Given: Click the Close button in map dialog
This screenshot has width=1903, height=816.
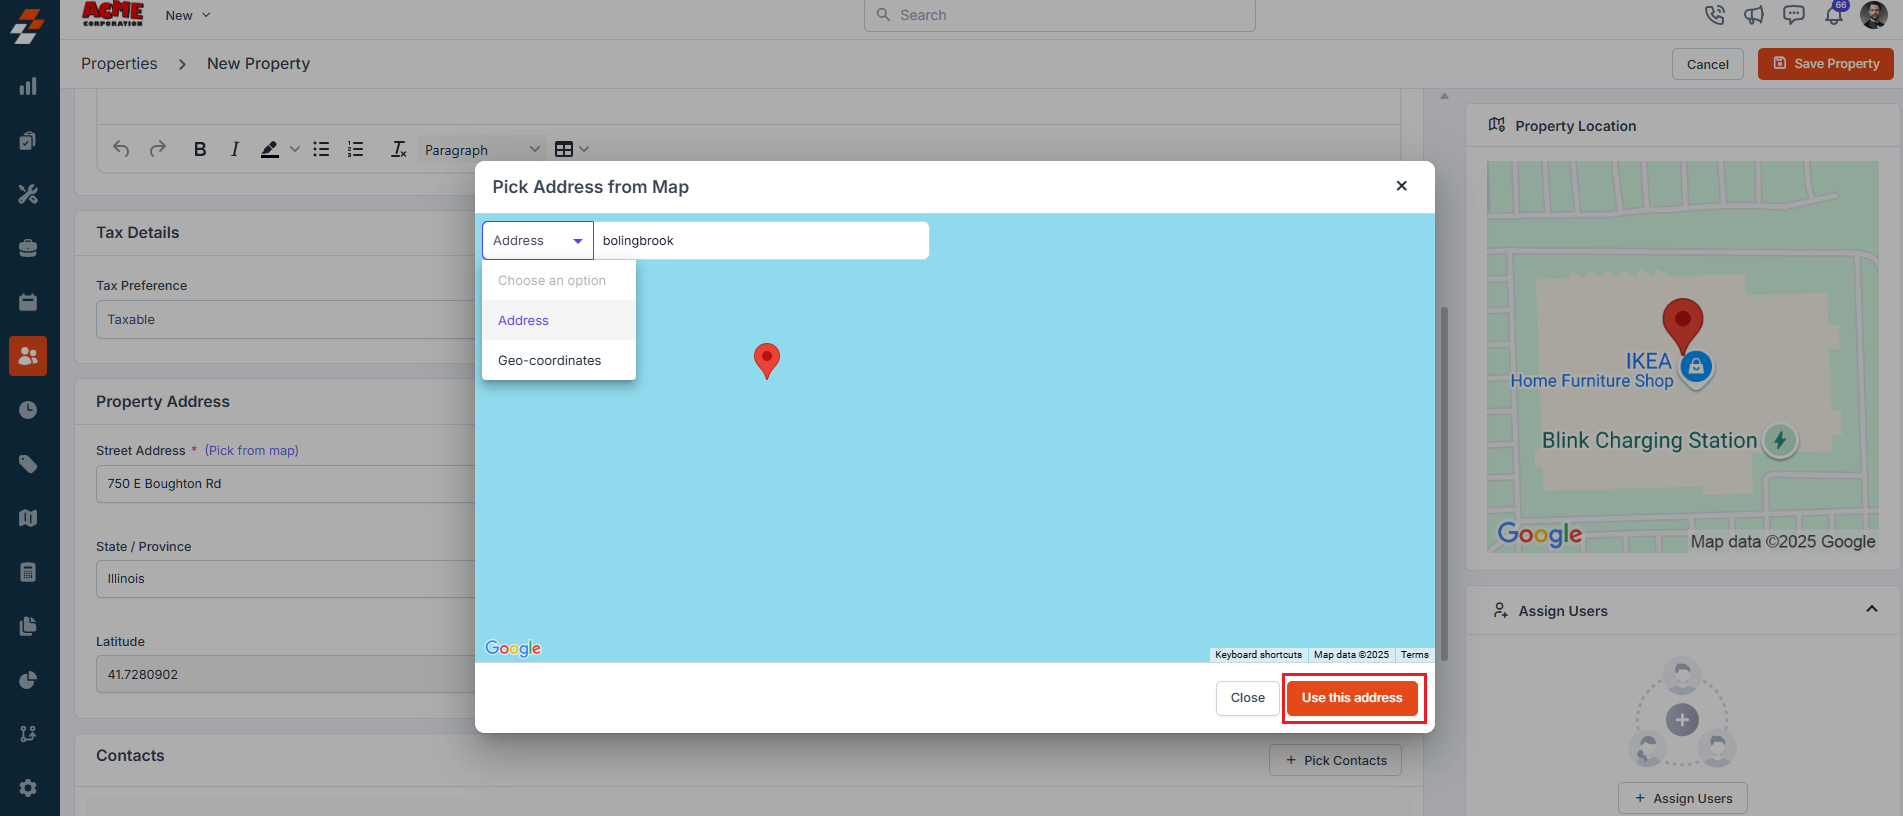Looking at the screenshot, I should 1247,698.
